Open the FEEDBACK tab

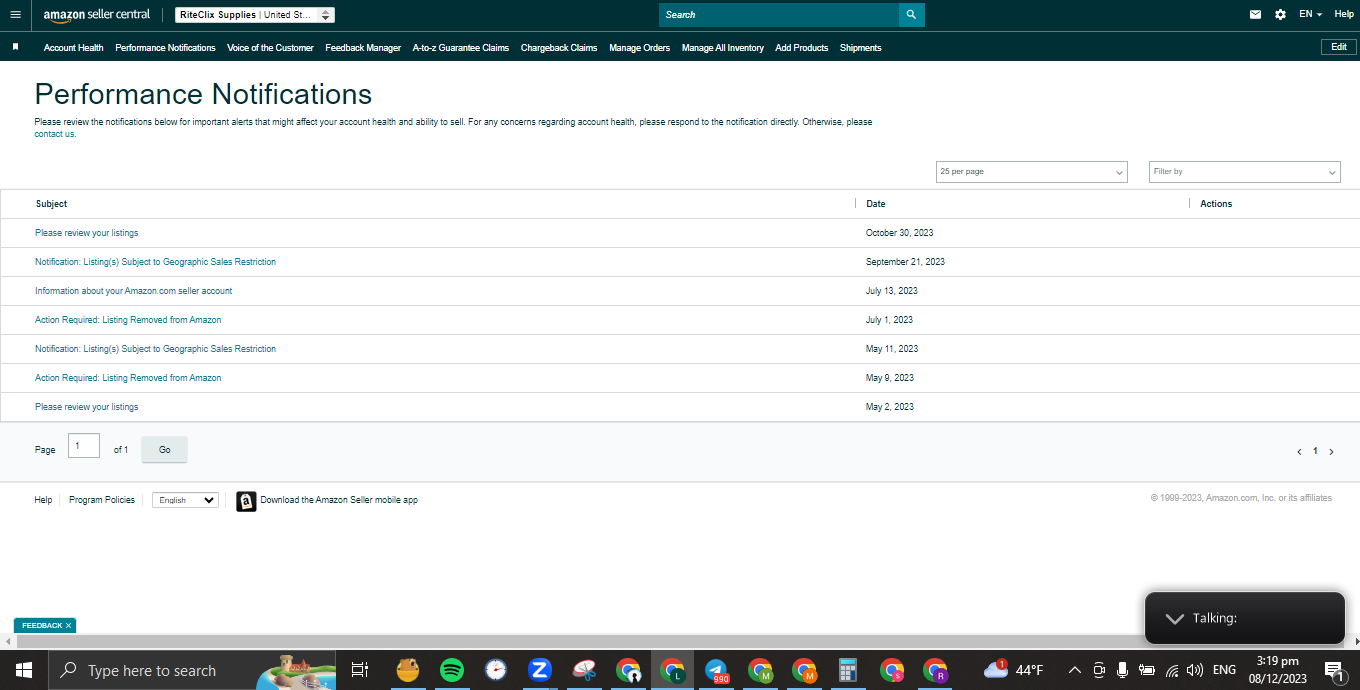point(42,625)
